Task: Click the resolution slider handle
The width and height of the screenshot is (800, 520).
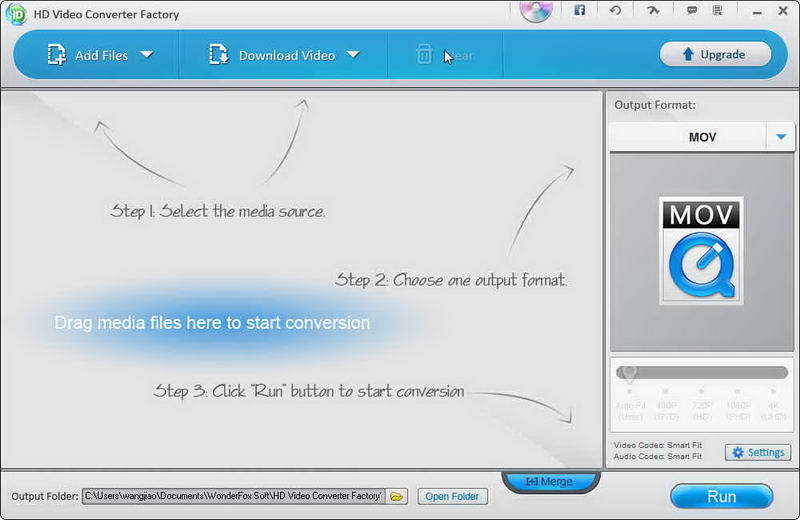Action: point(629,374)
